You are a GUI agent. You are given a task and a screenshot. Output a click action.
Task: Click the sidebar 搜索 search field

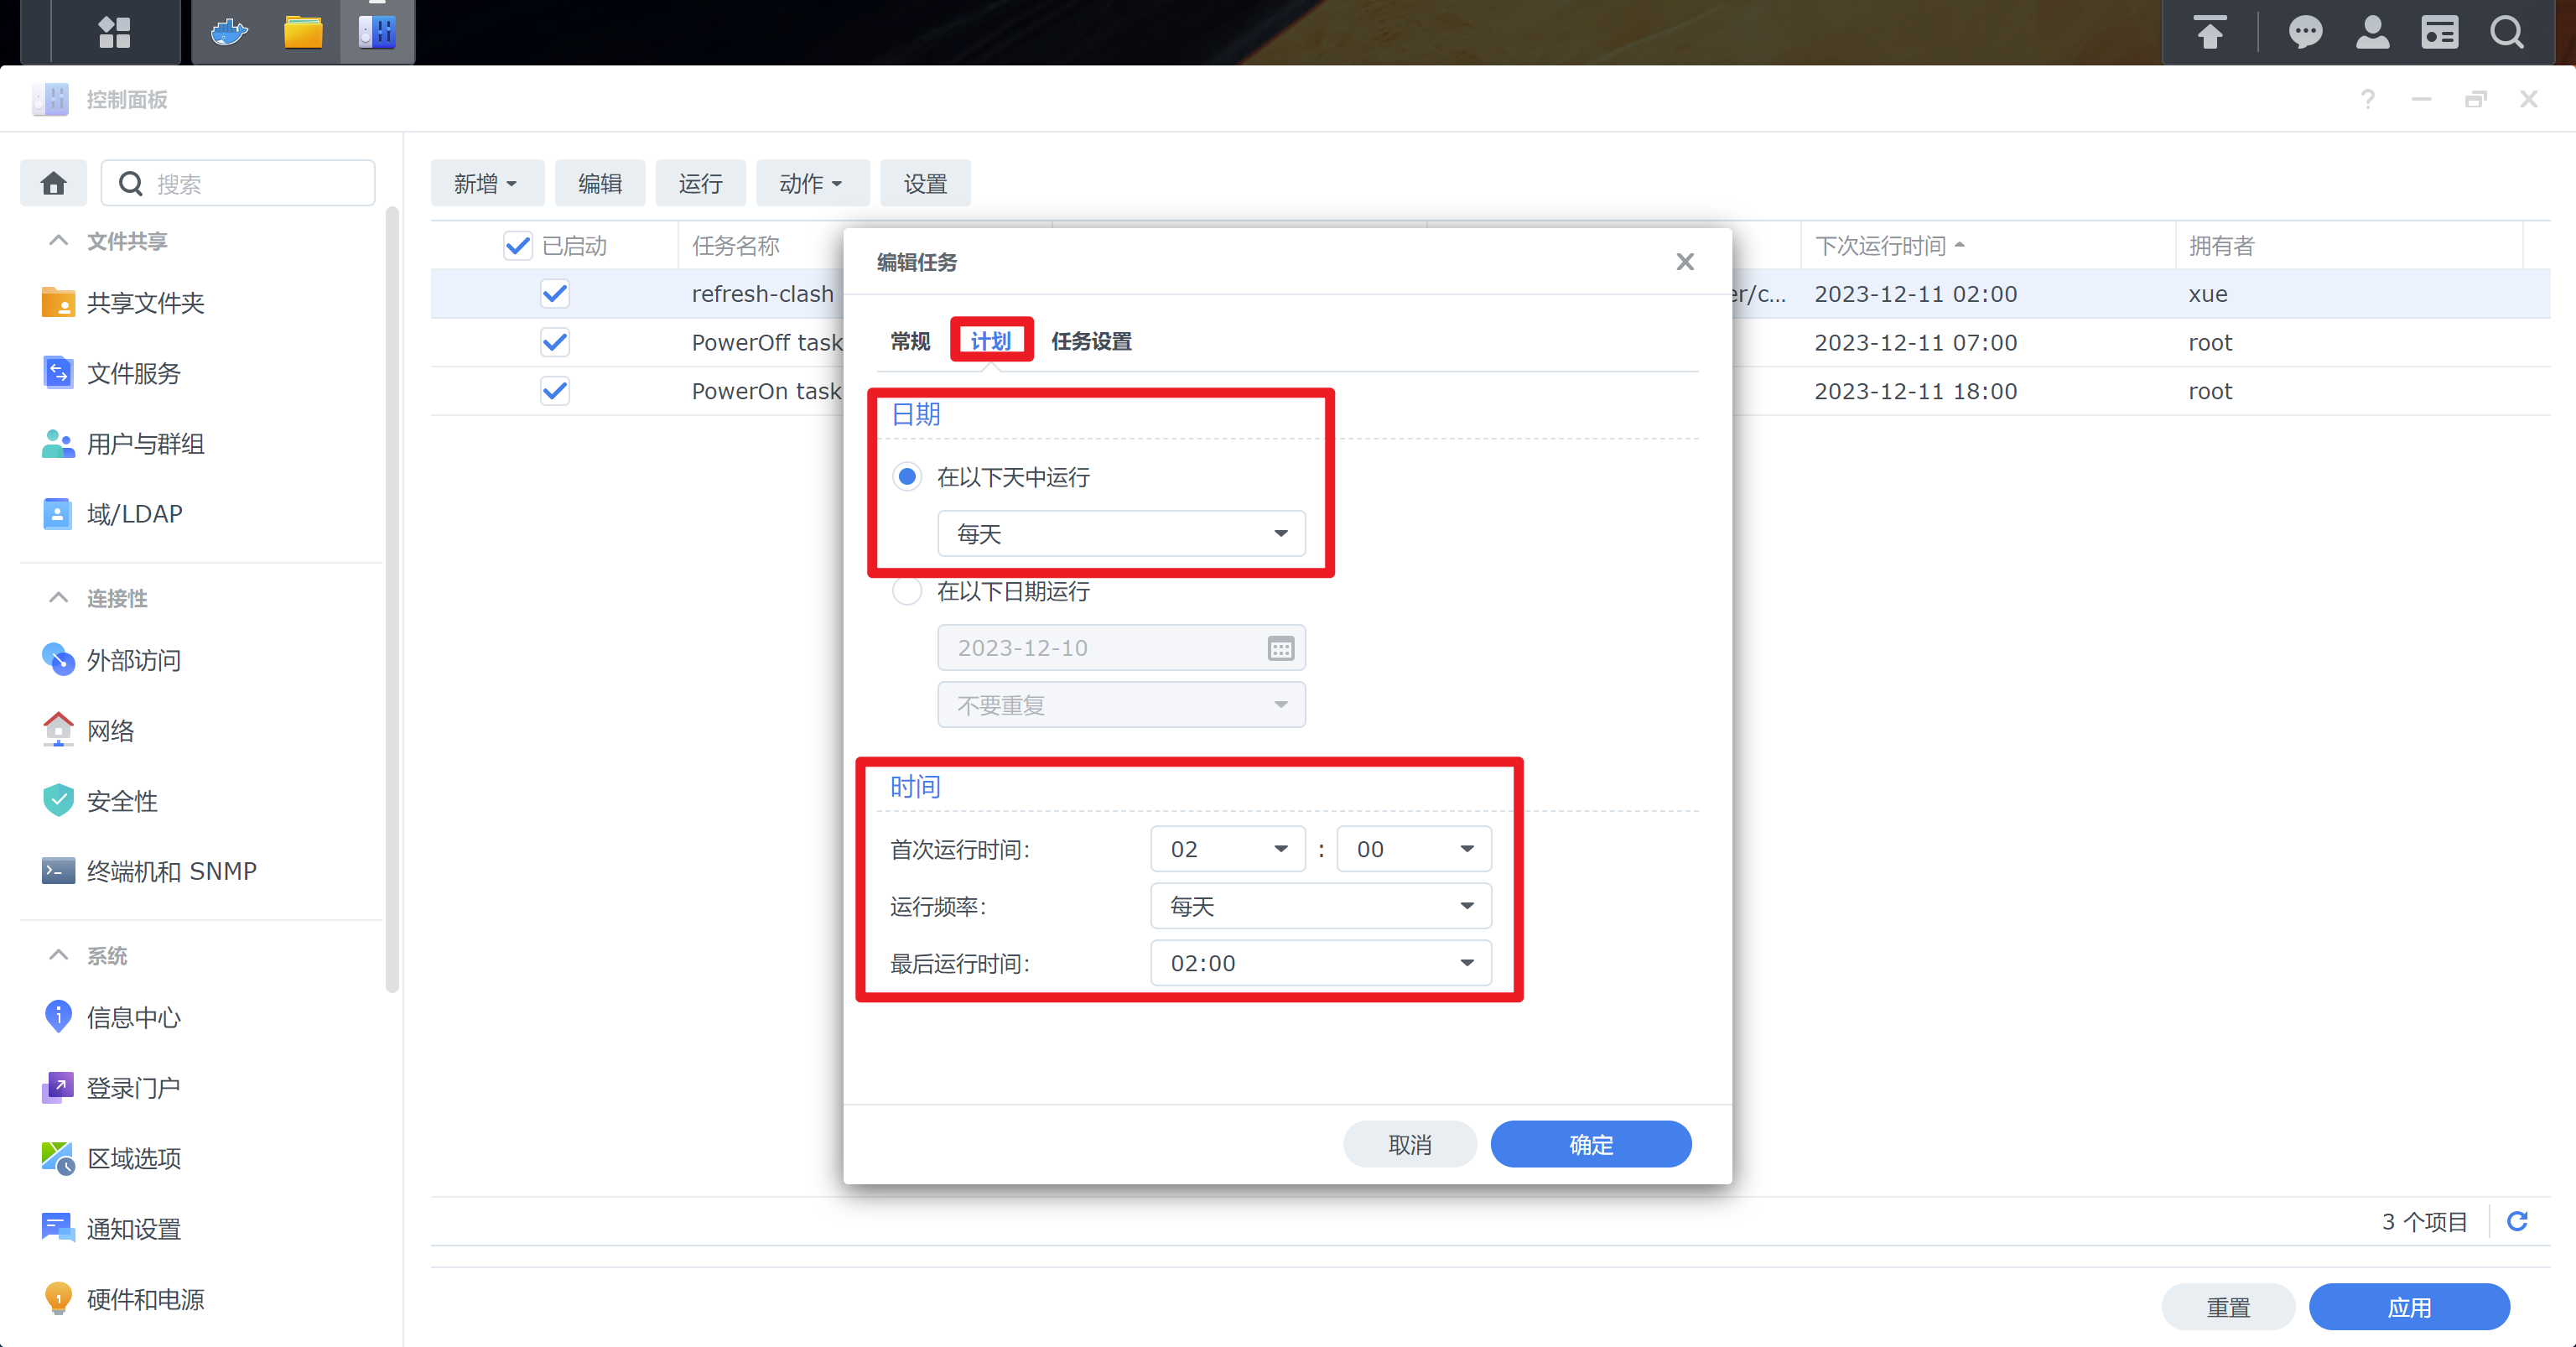coord(238,183)
